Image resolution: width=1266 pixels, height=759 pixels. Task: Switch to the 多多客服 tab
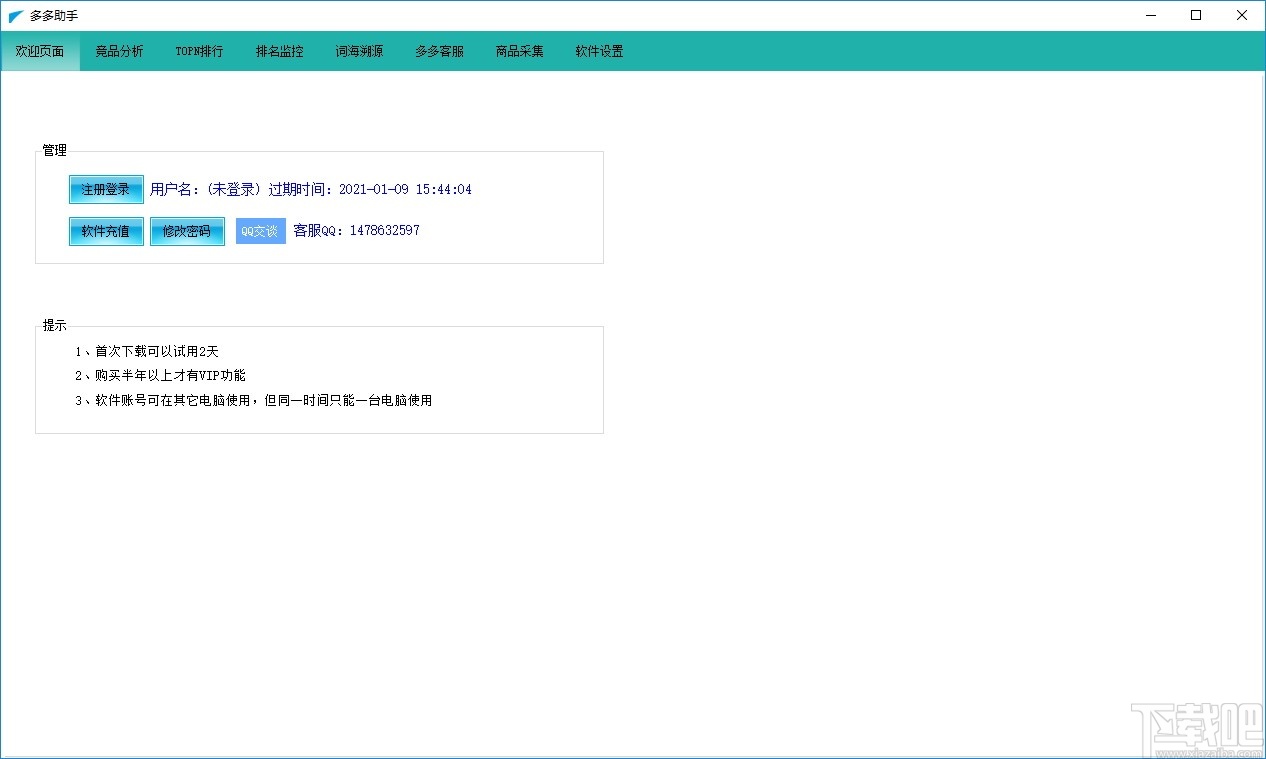click(x=440, y=51)
